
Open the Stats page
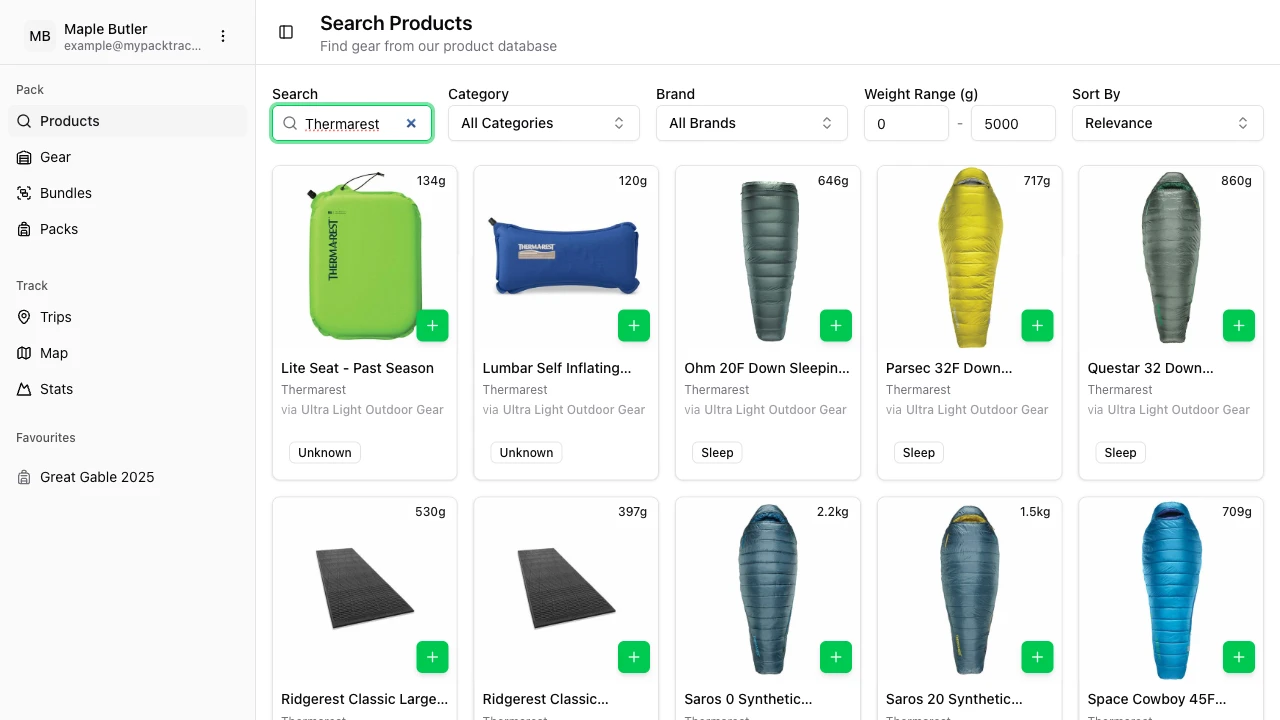coord(57,389)
